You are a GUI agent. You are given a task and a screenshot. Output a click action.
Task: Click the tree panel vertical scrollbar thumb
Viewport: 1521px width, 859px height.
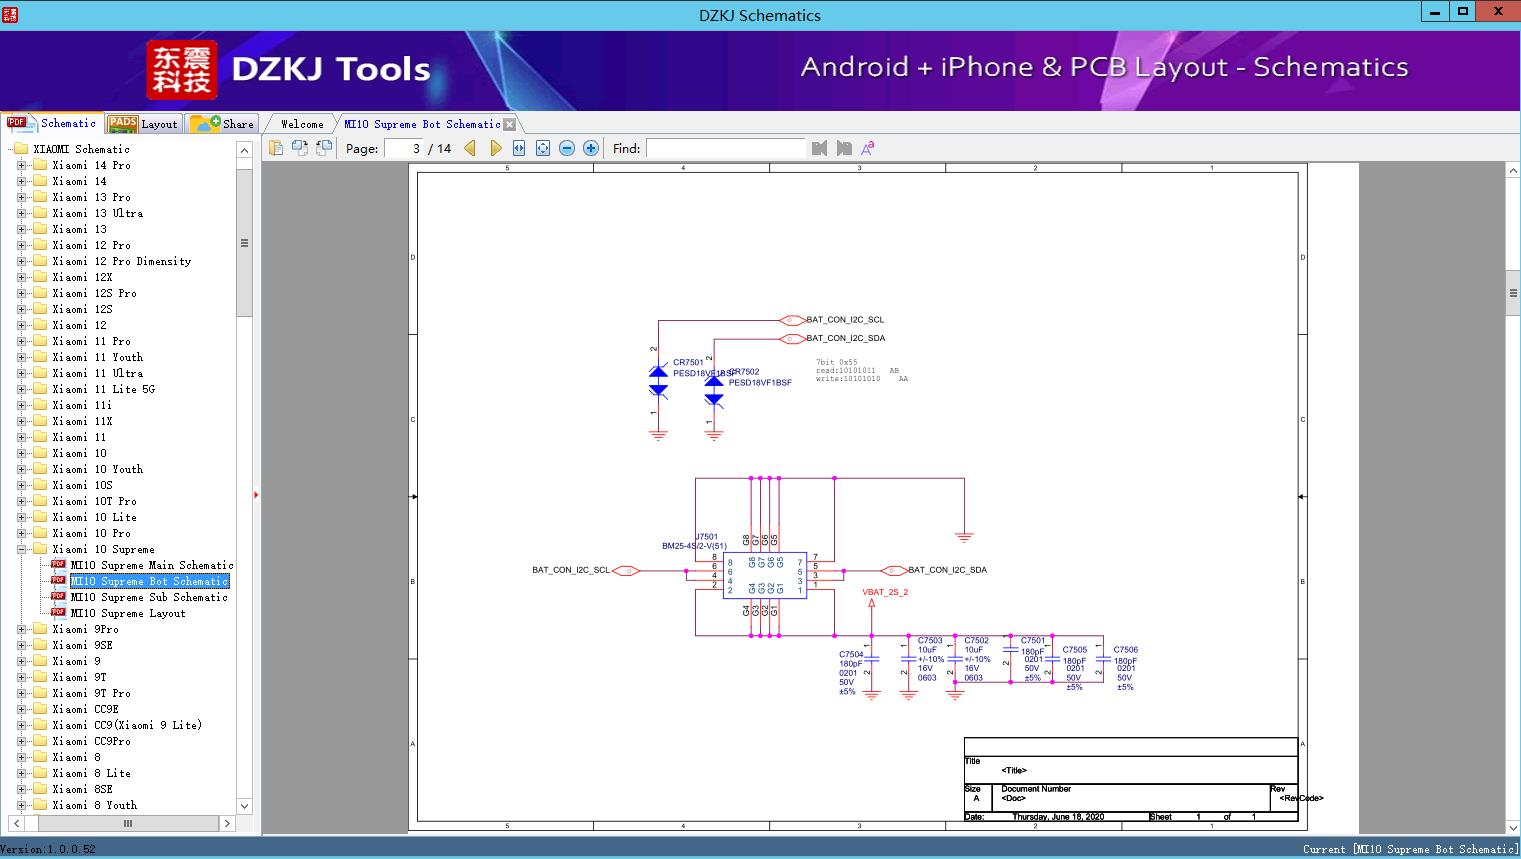(244, 243)
